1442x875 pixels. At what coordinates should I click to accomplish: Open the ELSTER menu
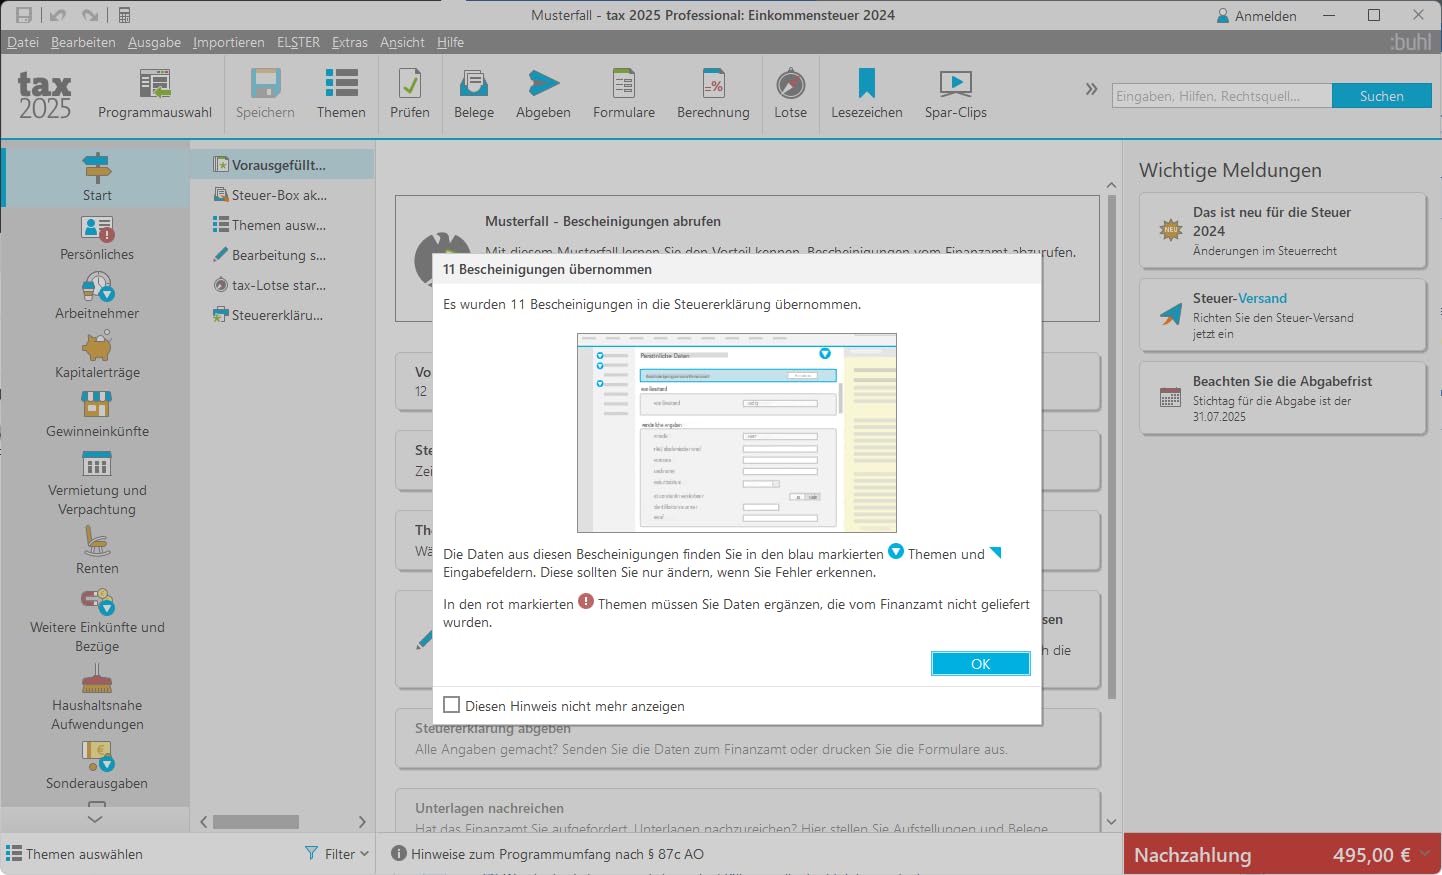point(298,42)
